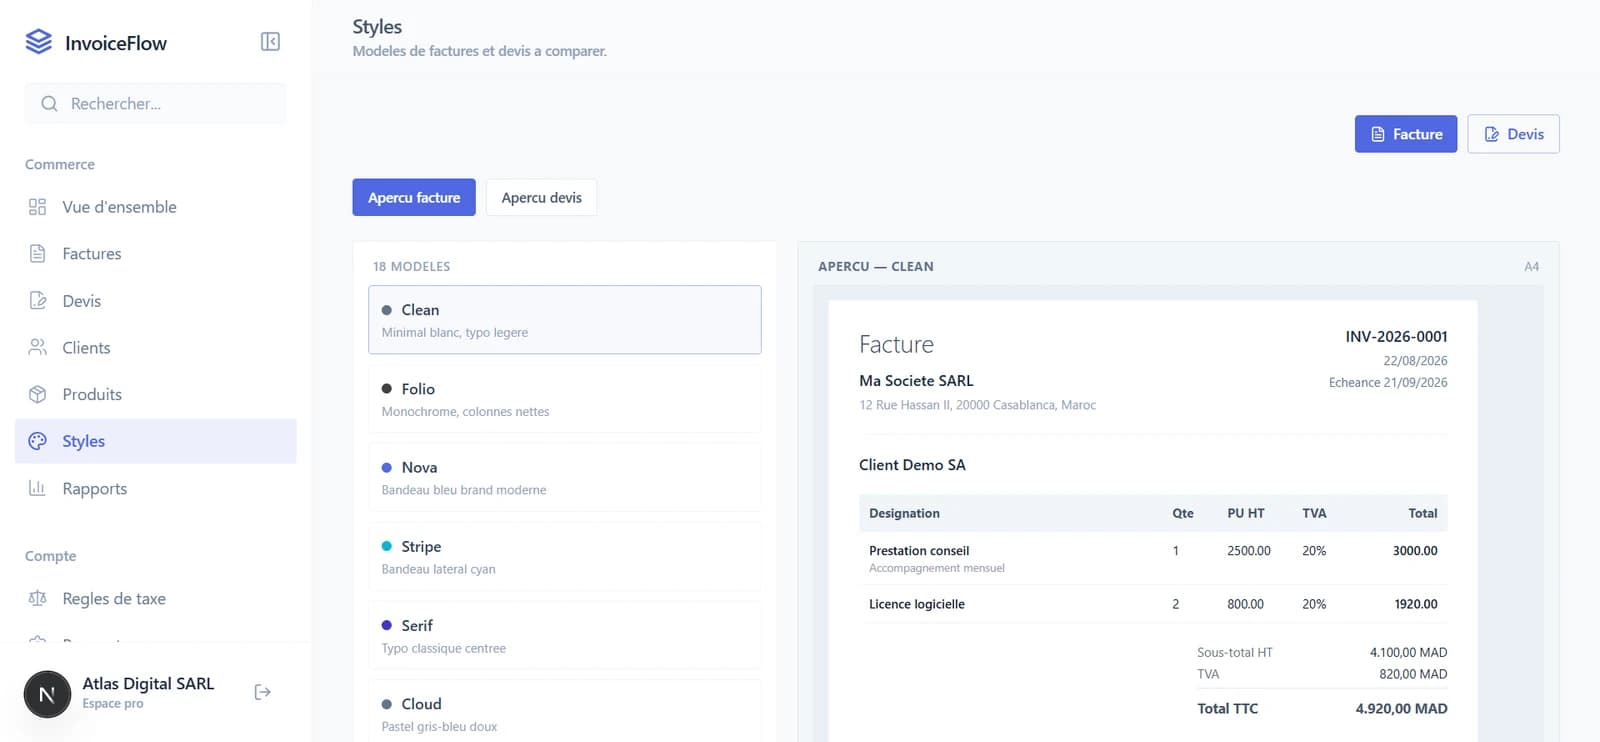Click the logout icon beside Atlas Digital SARL
This screenshot has width=1600, height=742.
(263, 692)
